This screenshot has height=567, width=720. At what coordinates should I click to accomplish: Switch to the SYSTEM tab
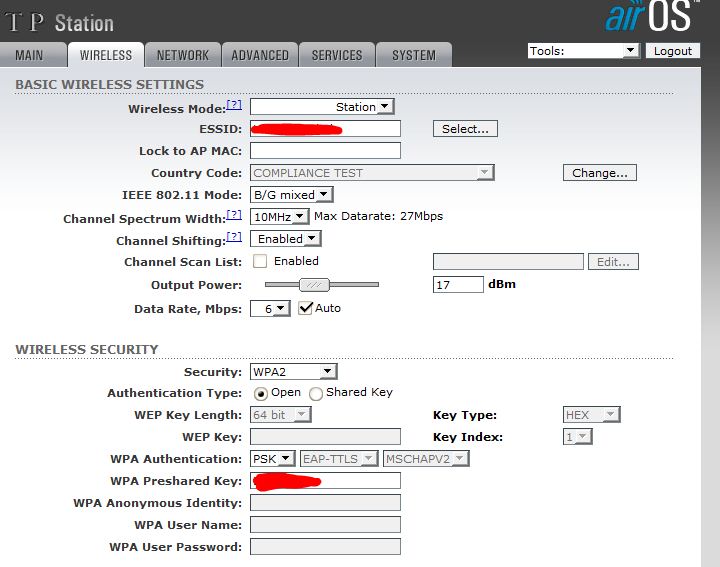(414, 56)
